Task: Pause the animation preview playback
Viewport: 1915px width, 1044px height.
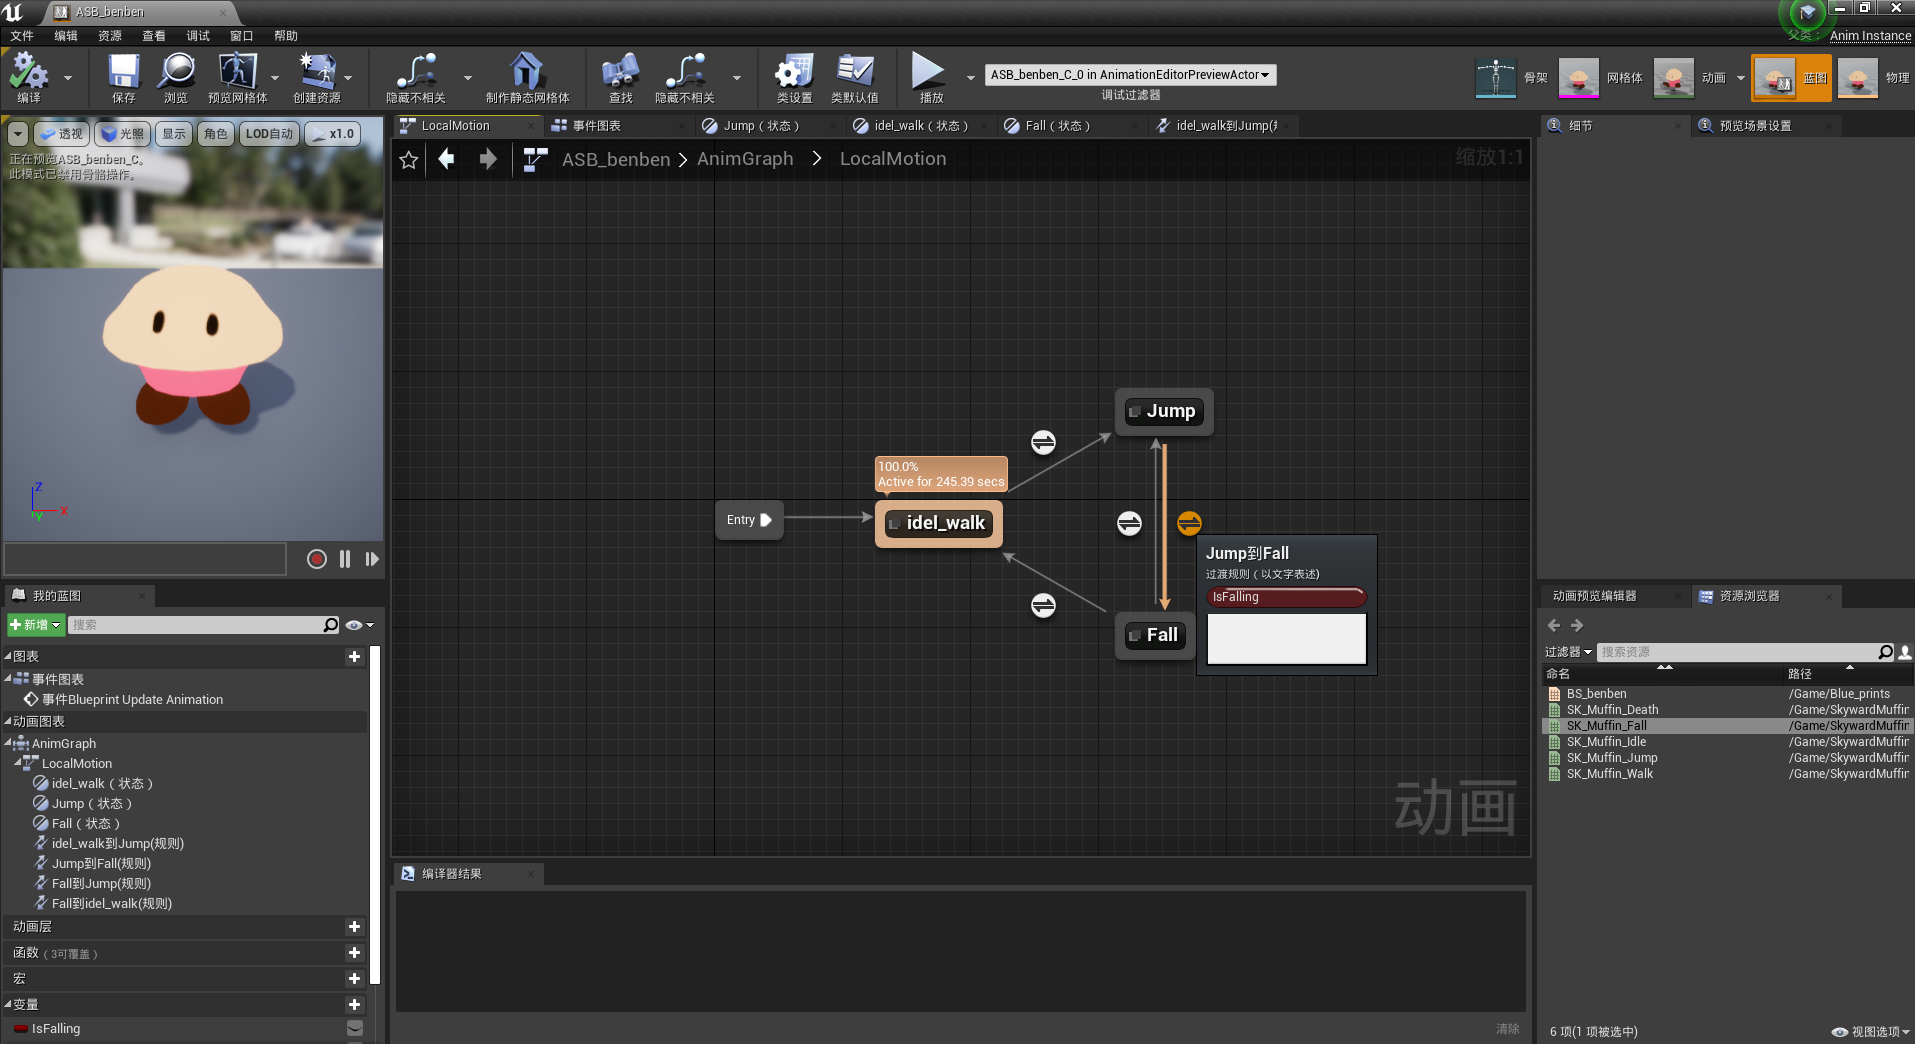Action: 345,559
